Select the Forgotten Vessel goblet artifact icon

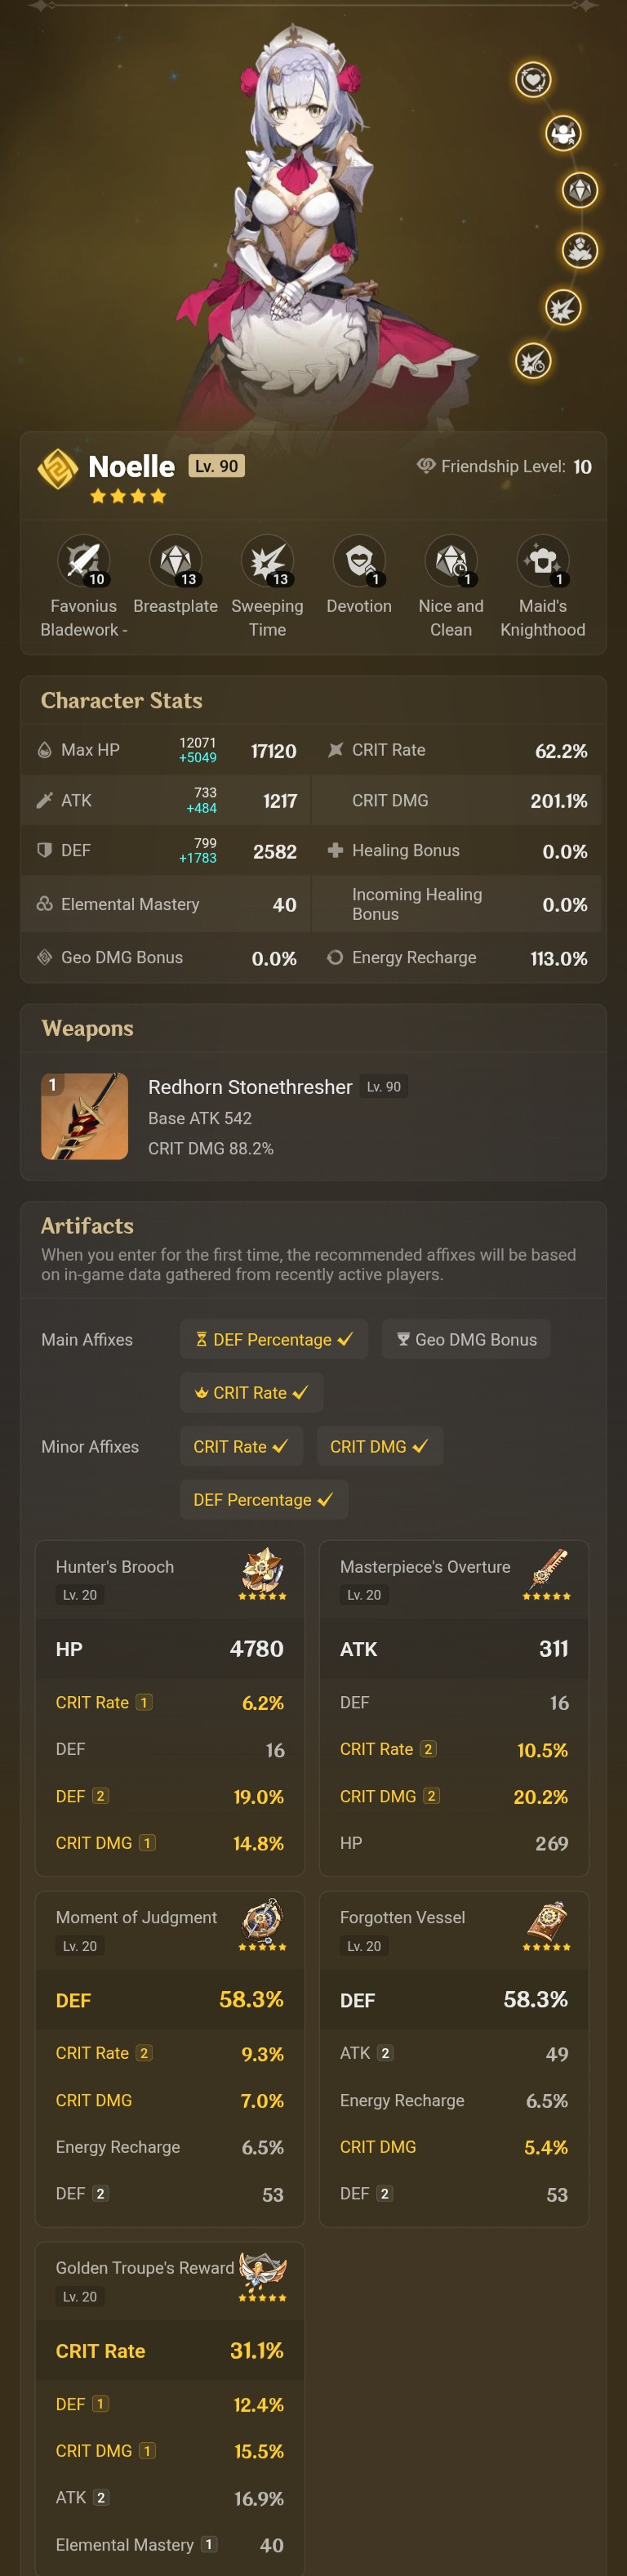pyautogui.click(x=547, y=1922)
